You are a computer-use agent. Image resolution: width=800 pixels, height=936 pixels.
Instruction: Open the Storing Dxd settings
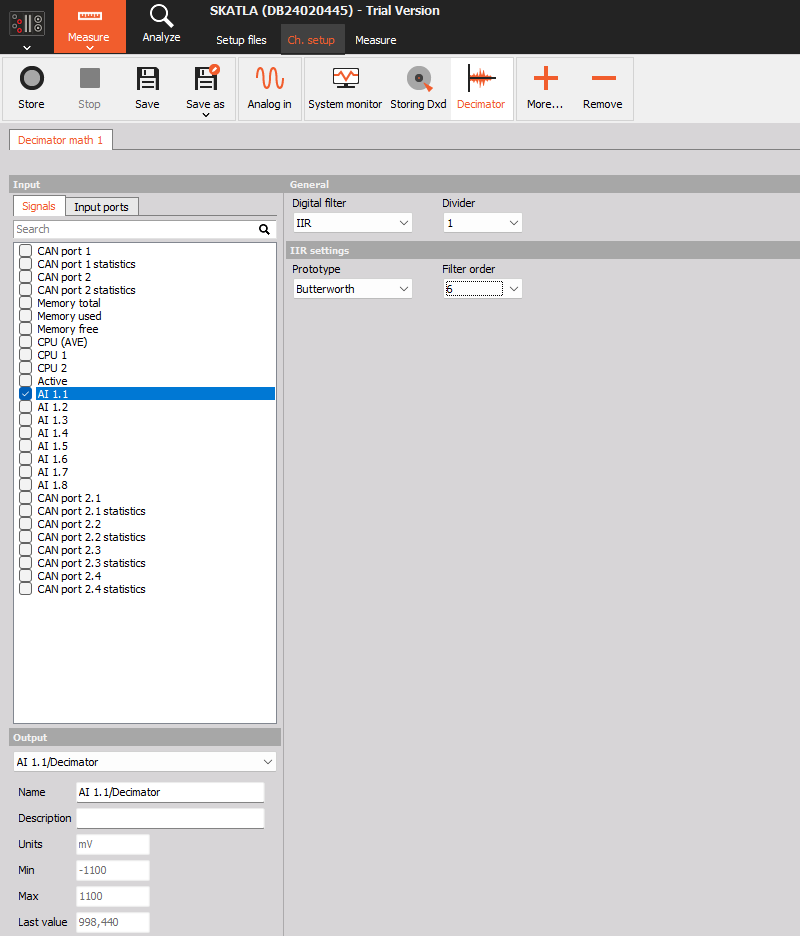pyautogui.click(x=418, y=88)
